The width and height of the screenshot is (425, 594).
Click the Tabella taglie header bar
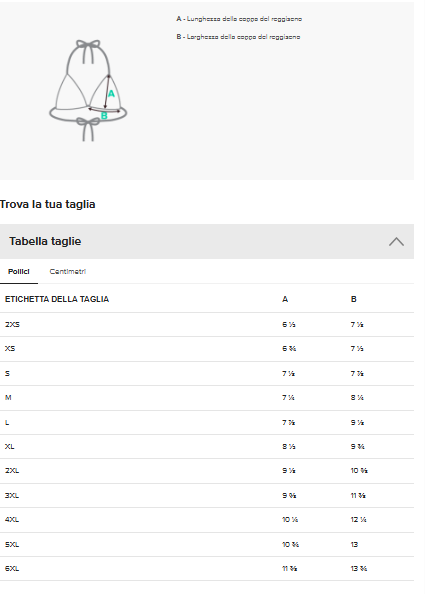pos(207,242)
